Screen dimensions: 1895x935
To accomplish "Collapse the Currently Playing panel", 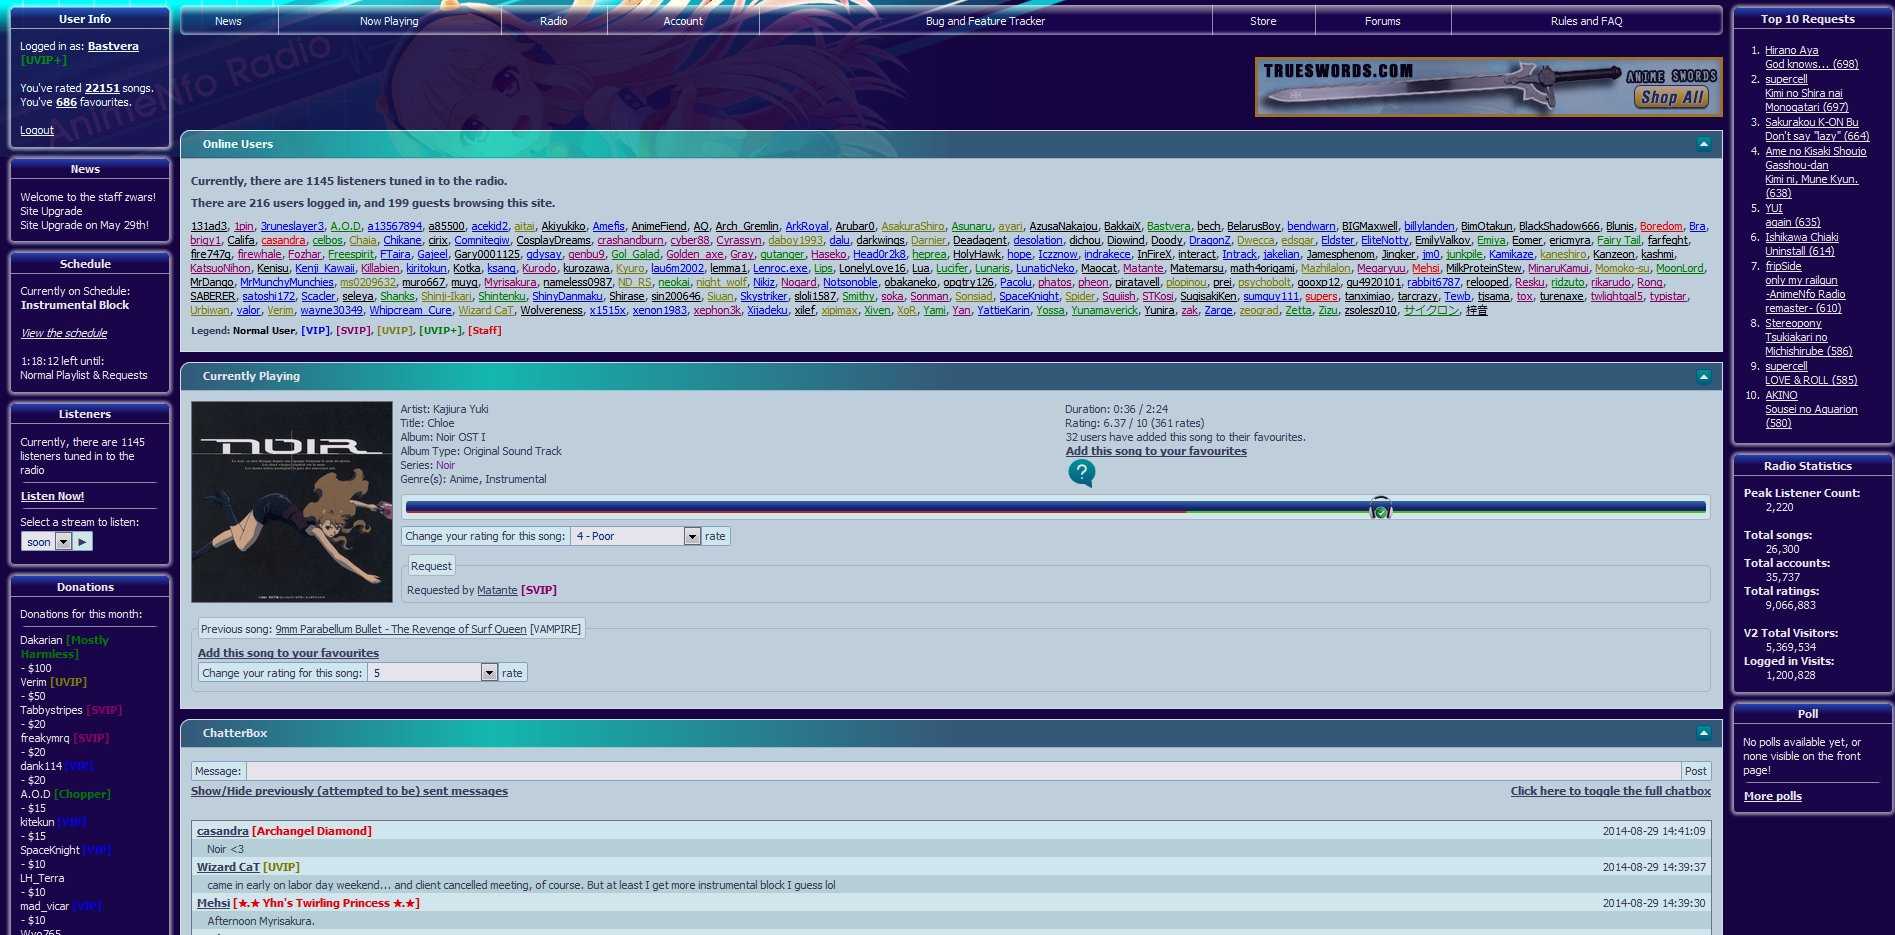I will [1703, 376].
